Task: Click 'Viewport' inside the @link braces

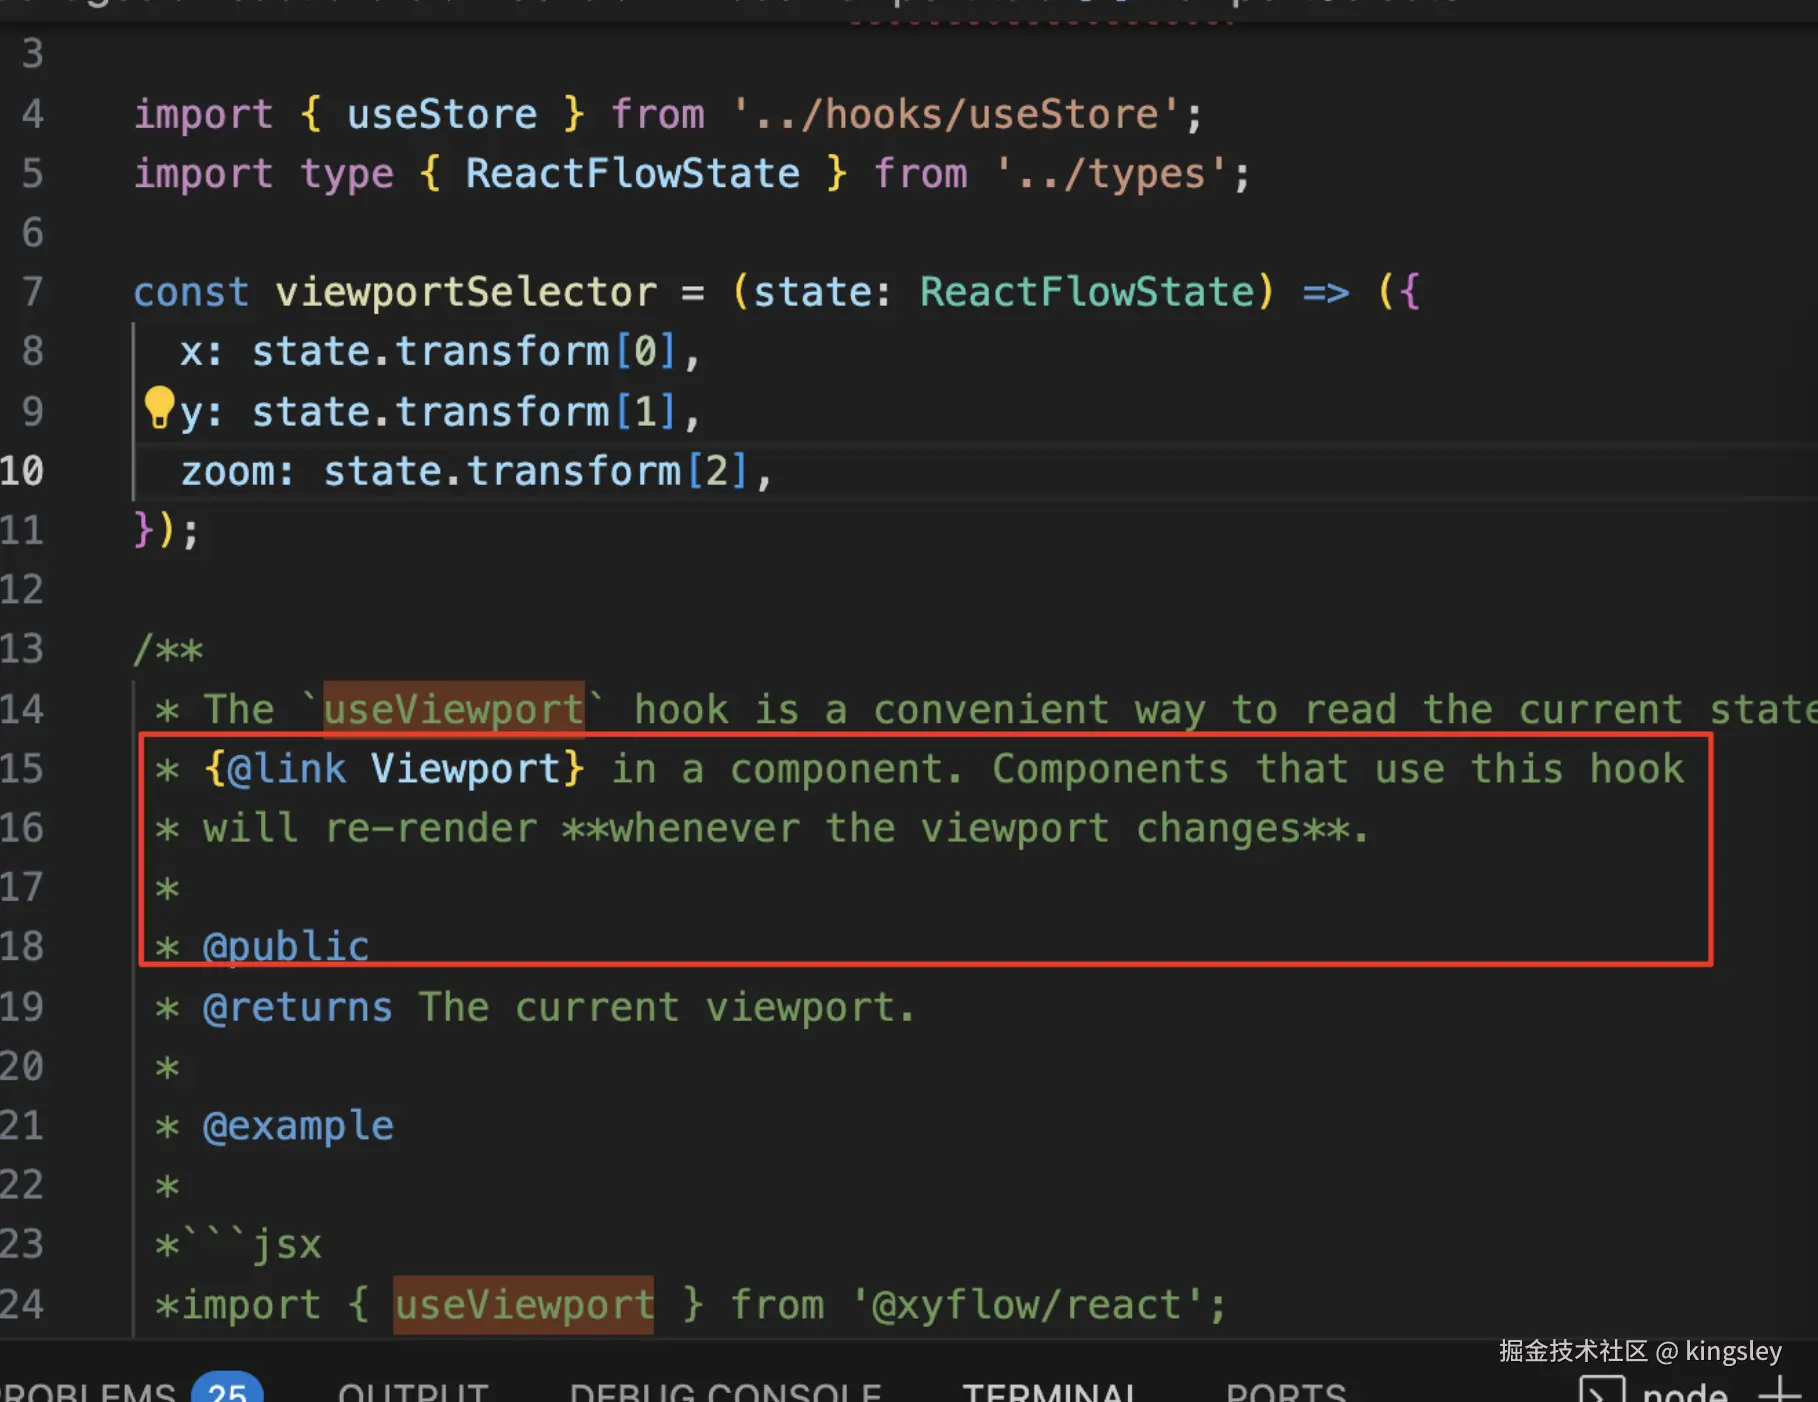Action: [465, 769]
